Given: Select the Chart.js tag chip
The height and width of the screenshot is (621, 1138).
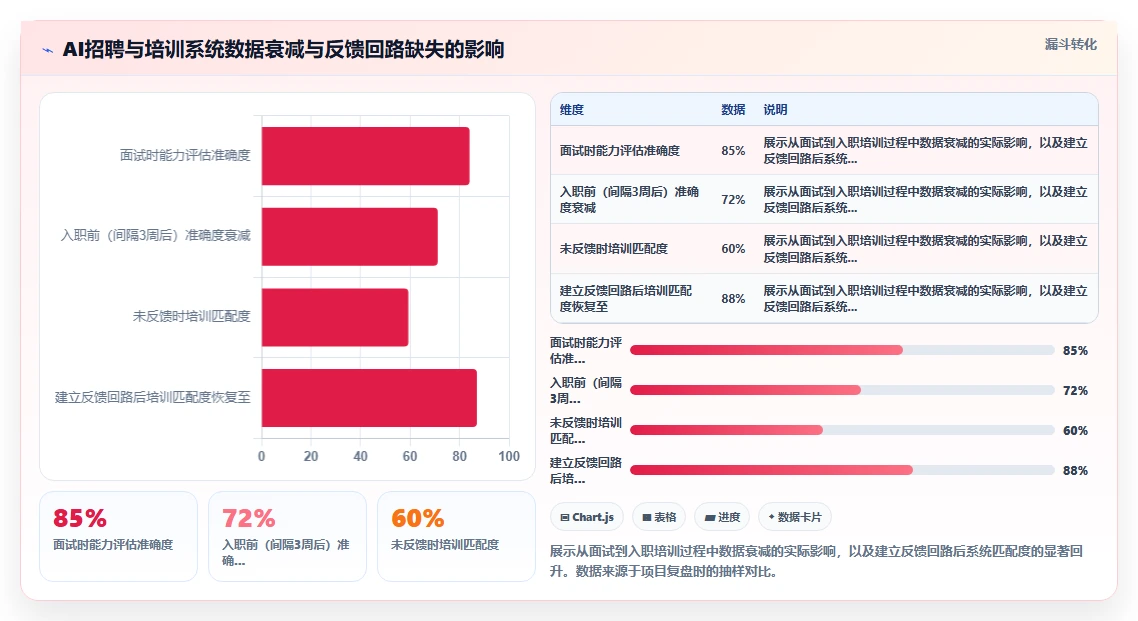Looking at the screenshot, I should (586, 517).
